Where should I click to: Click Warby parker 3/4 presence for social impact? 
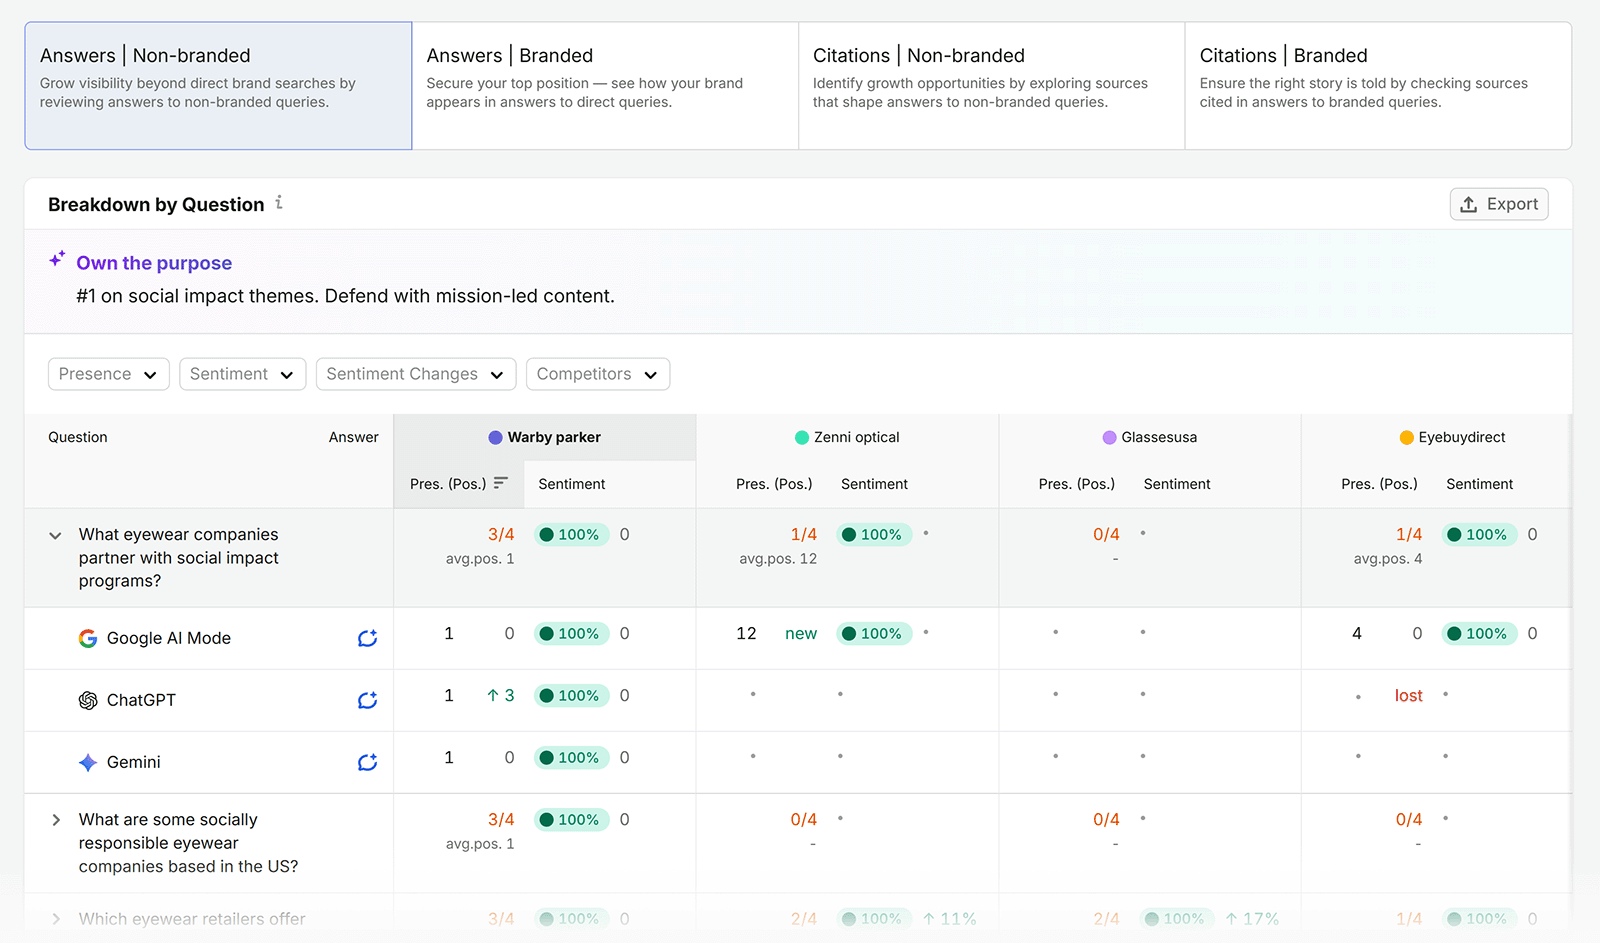[501, 535]
